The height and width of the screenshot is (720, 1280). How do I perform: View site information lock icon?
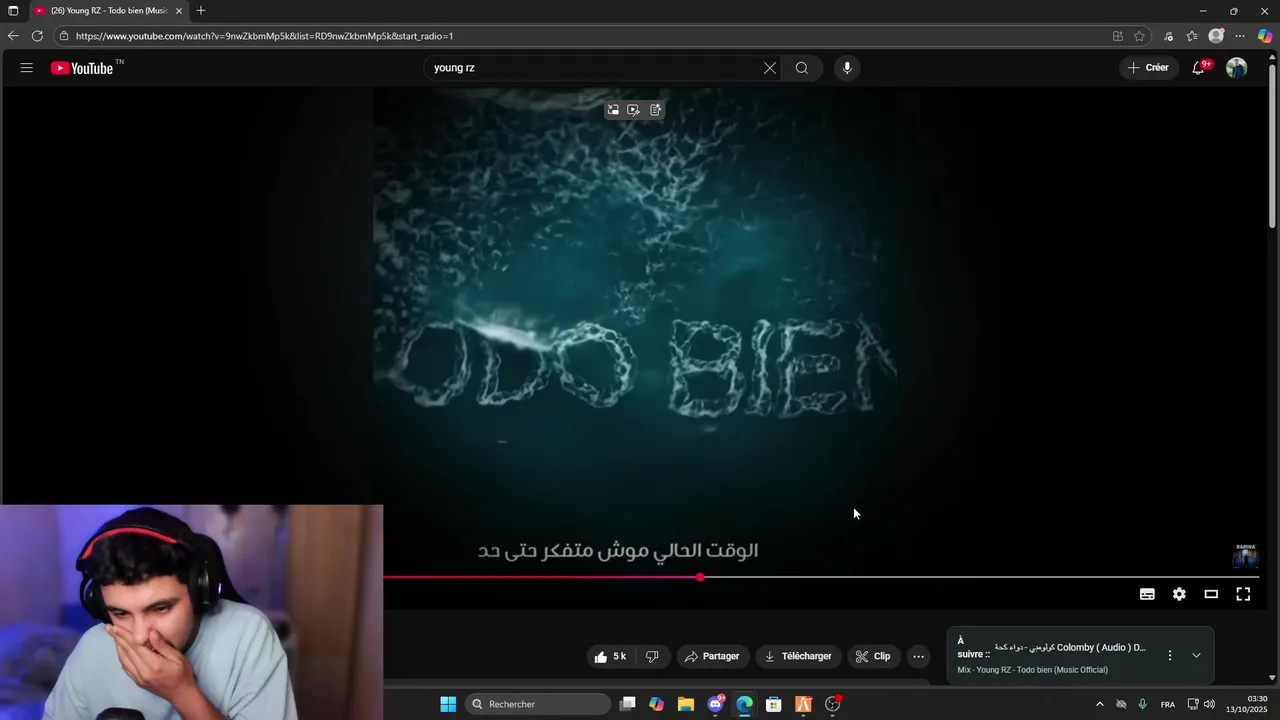64,36
